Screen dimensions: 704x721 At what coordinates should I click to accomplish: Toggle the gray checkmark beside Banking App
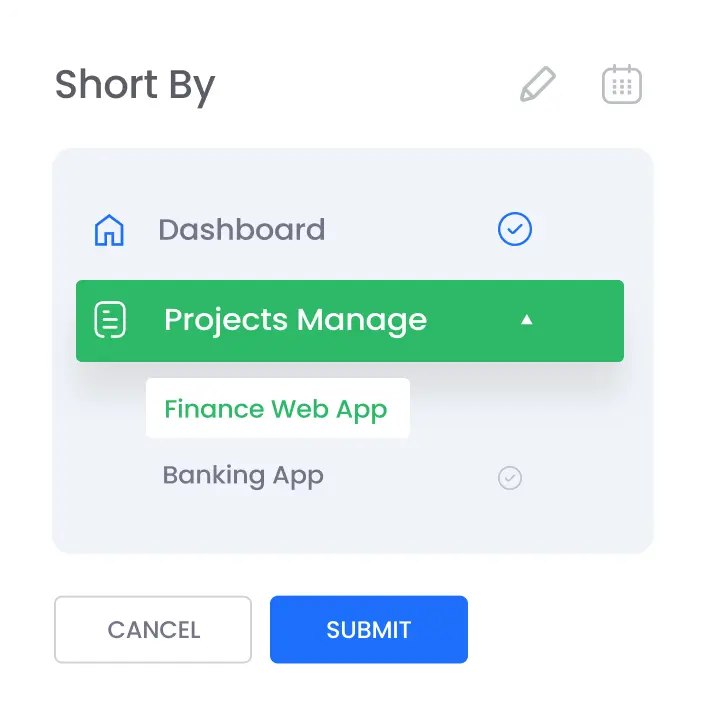510,478
